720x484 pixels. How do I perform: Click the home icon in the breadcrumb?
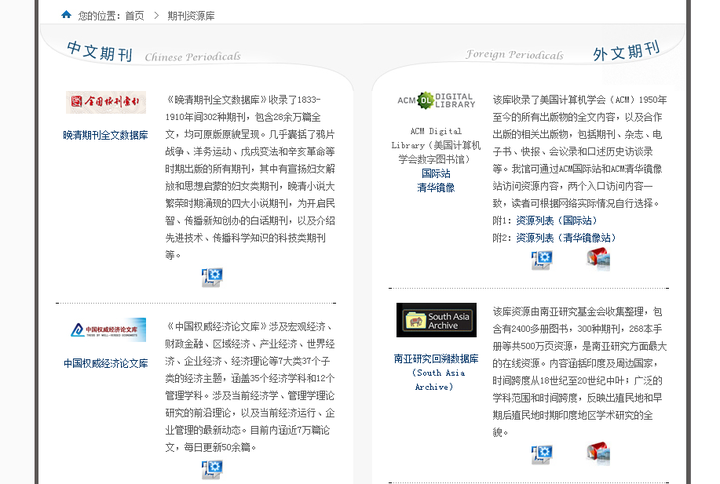[66, 15]
